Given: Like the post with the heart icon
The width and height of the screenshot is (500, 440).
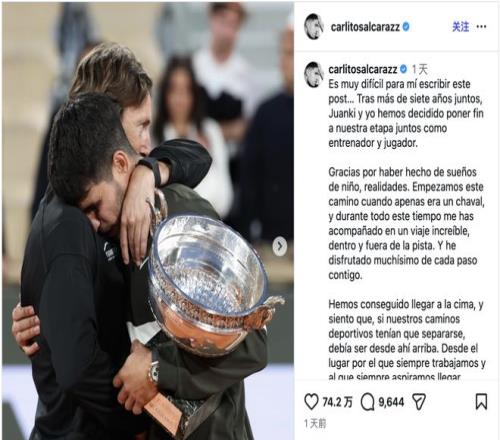Looking at the screenshot, I should coord(311,402).
